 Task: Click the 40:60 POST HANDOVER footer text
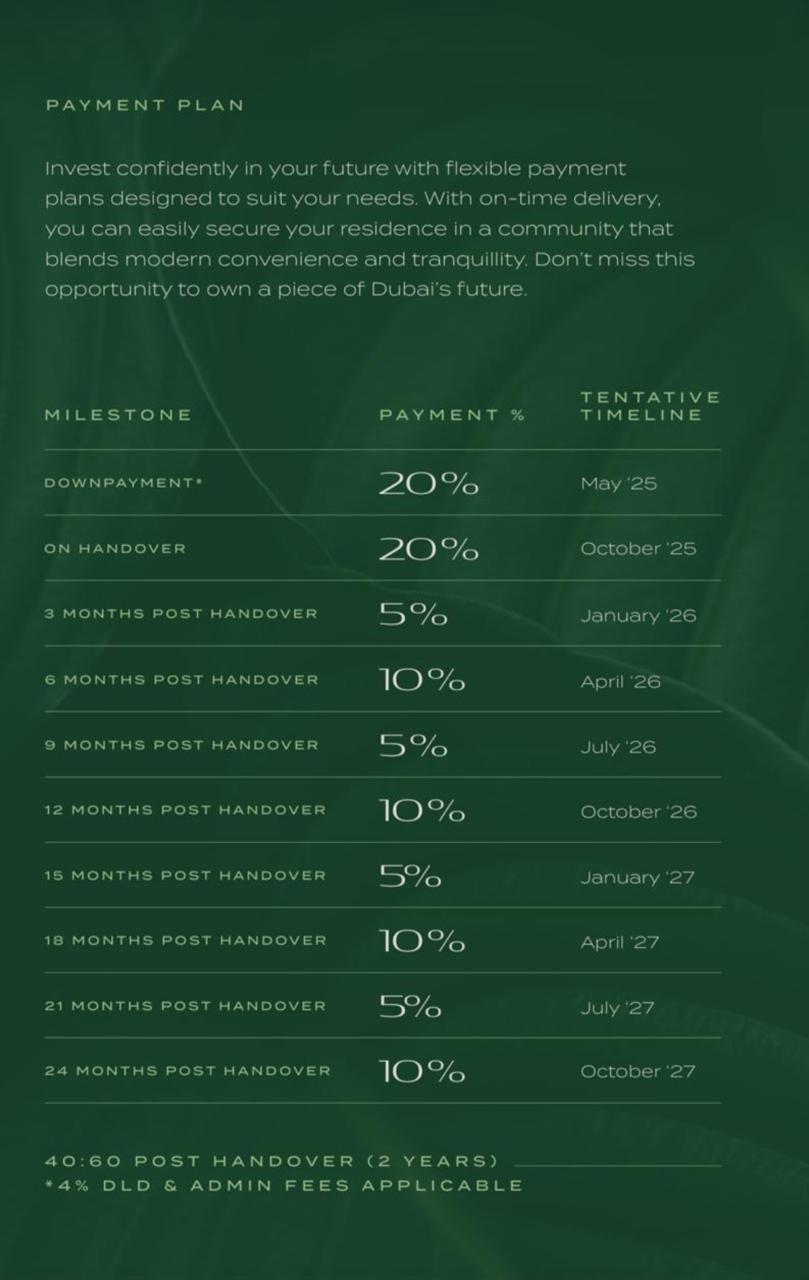272,1162
